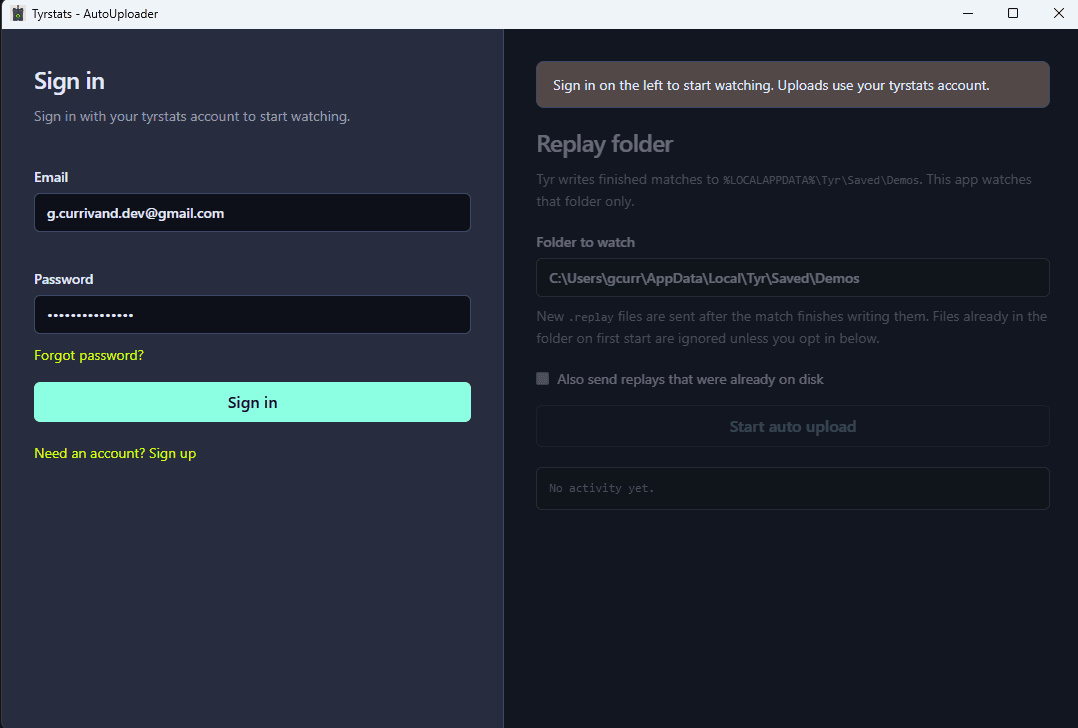
Task: Click the Password field label
Action: point(63,279)
